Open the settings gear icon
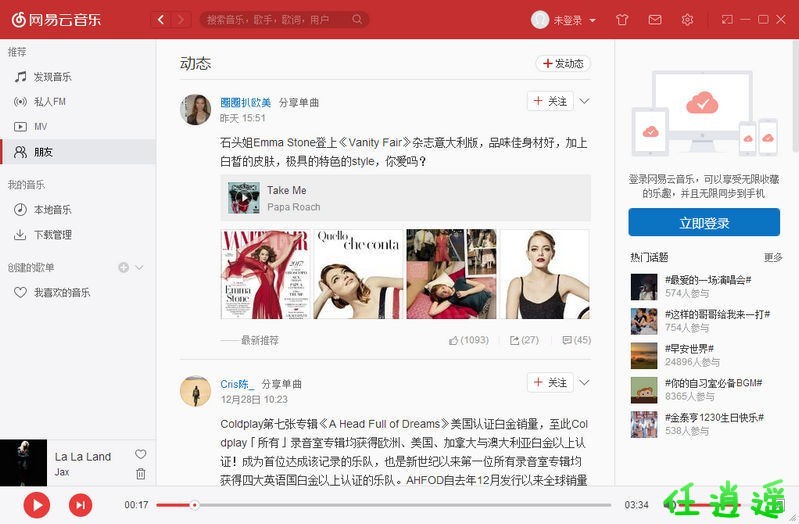 [687, 20]
